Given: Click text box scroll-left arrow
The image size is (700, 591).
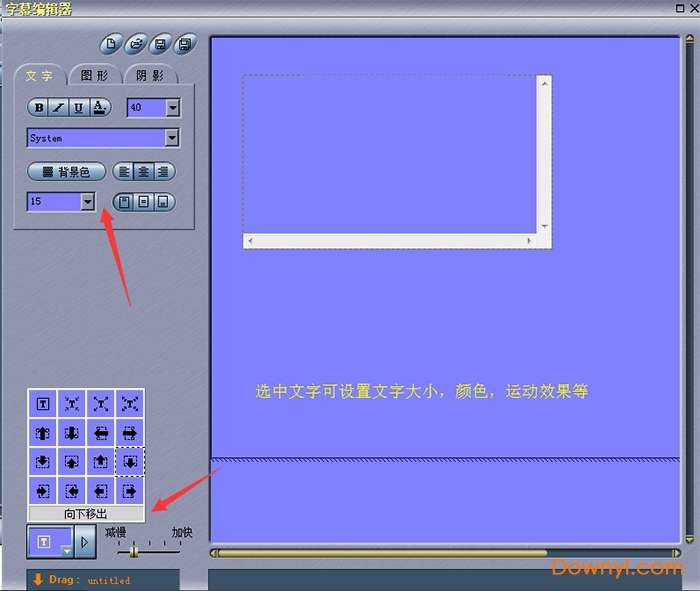Looking at the screenshot, I should pyautogui.click(x=250, y=241).
